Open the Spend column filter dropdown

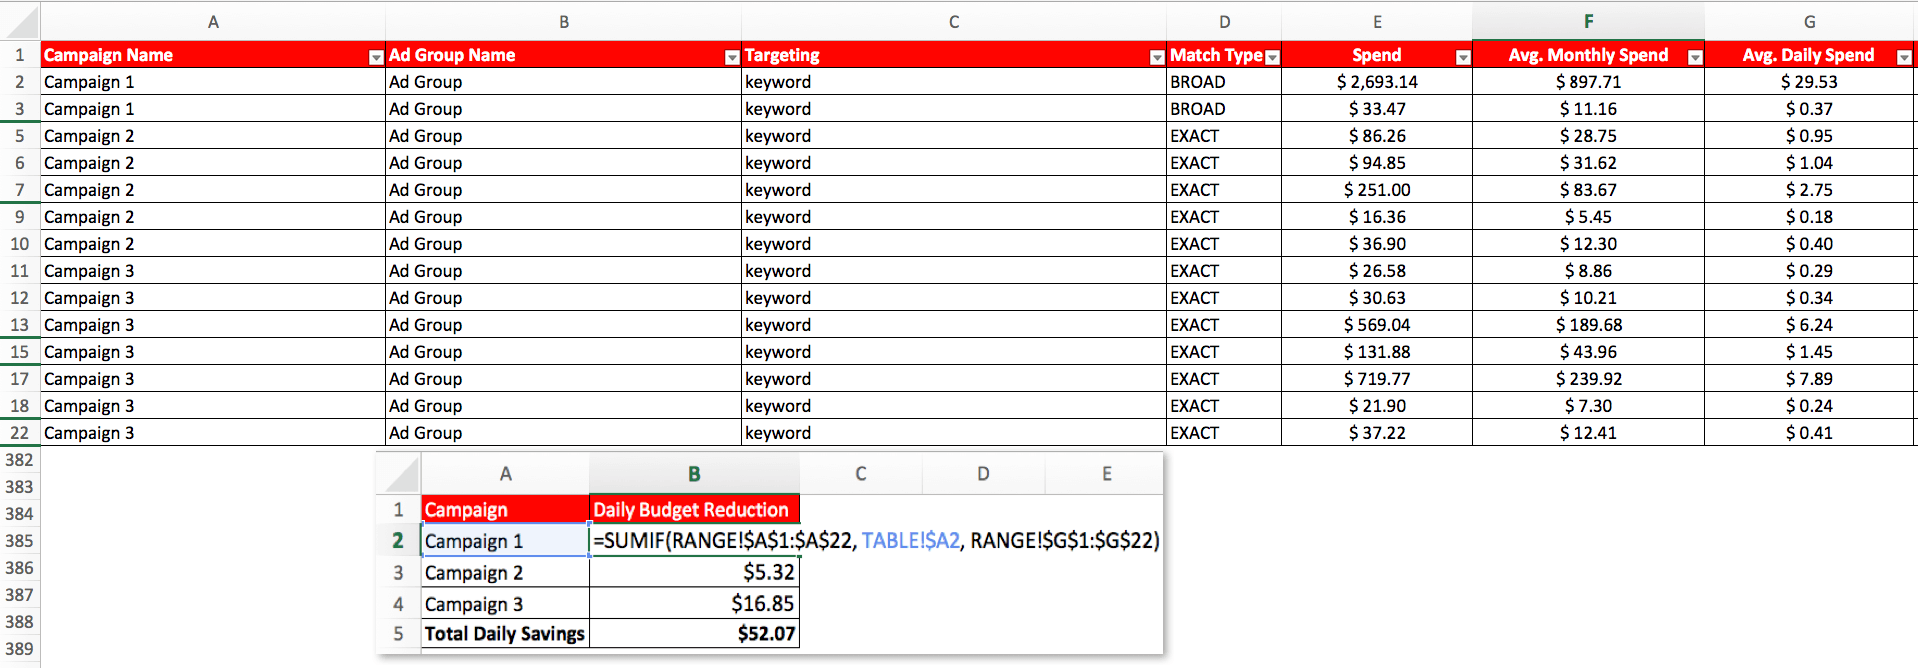[1463, 58]
